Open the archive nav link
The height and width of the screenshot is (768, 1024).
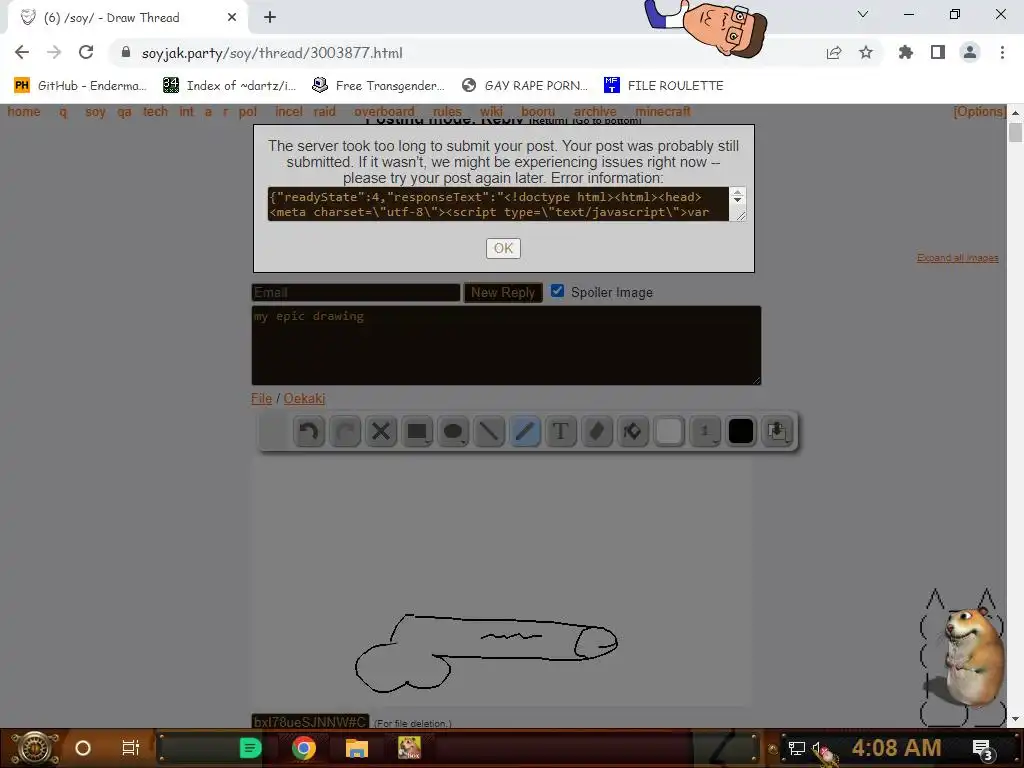pyautogui.click(x=595, y=112)
